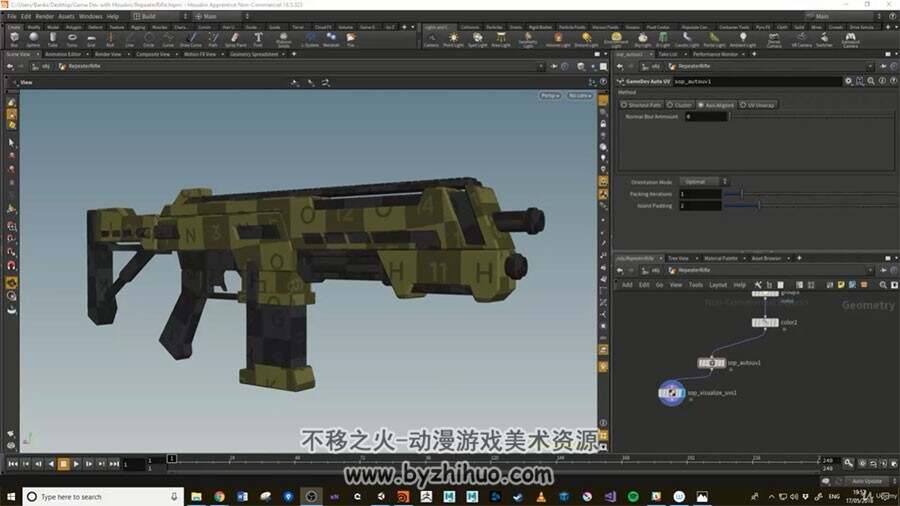This screenshot has height=506, width=900.
Task: Switch to the Geometry Spreadsheet tab
Action: [254, 54]
